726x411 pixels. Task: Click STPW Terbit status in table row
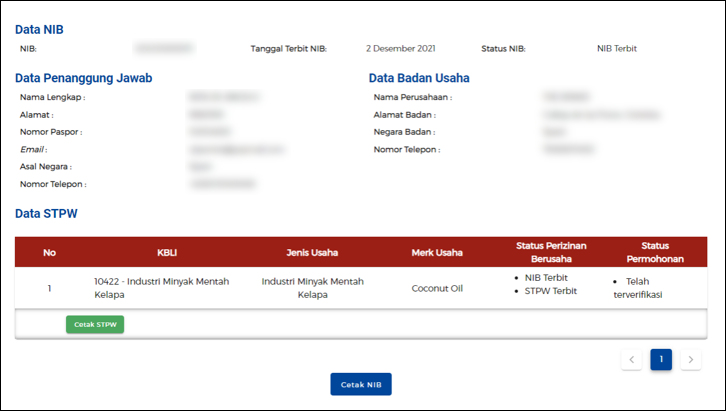[x=552, y=291]
